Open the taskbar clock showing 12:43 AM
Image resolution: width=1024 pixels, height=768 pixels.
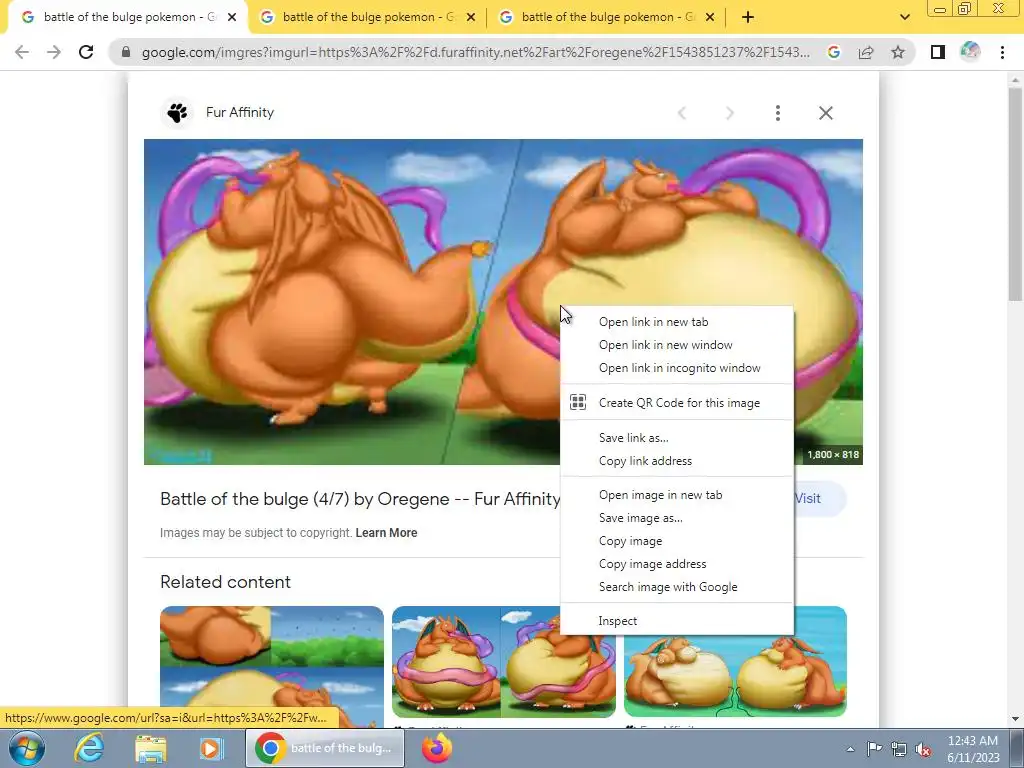tap(972, 749)
